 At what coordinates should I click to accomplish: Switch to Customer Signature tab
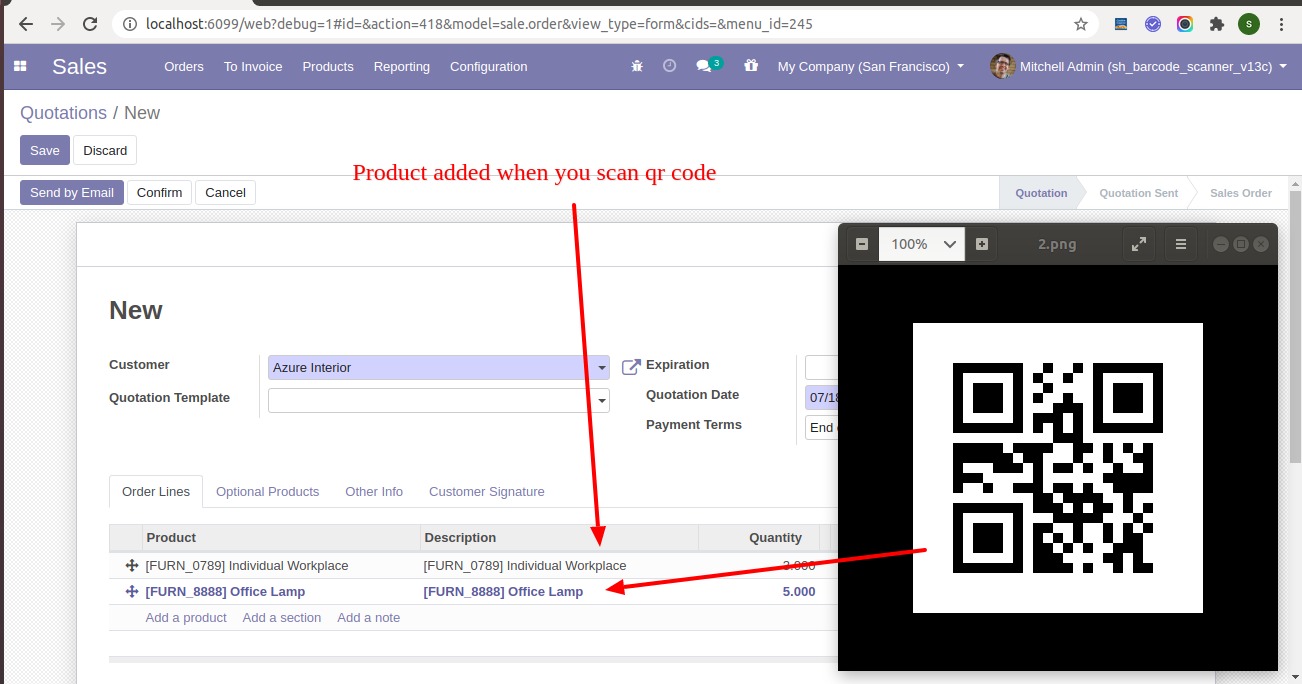click(487, 491)
